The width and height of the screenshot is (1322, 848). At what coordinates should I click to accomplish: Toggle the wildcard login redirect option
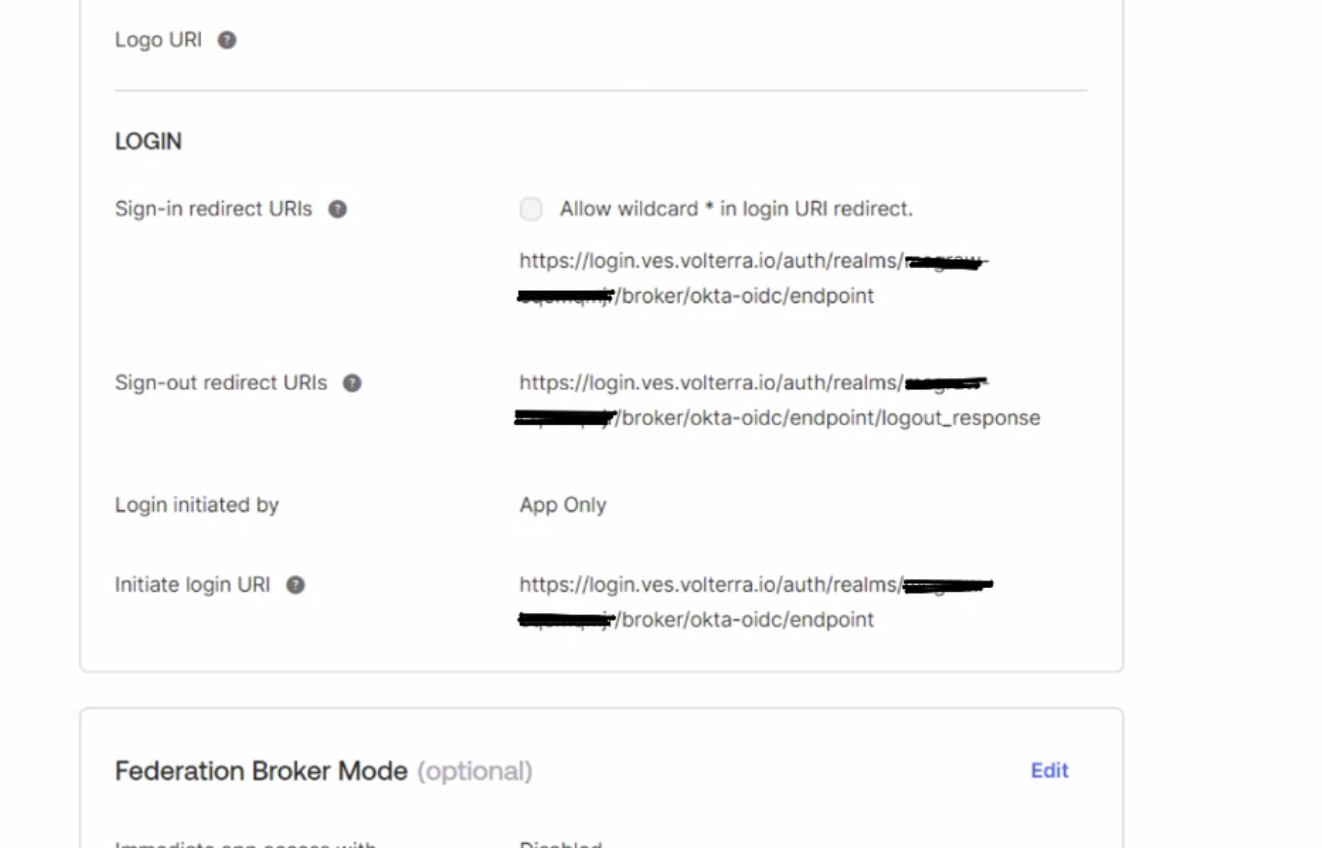click(x=531, y=208)
